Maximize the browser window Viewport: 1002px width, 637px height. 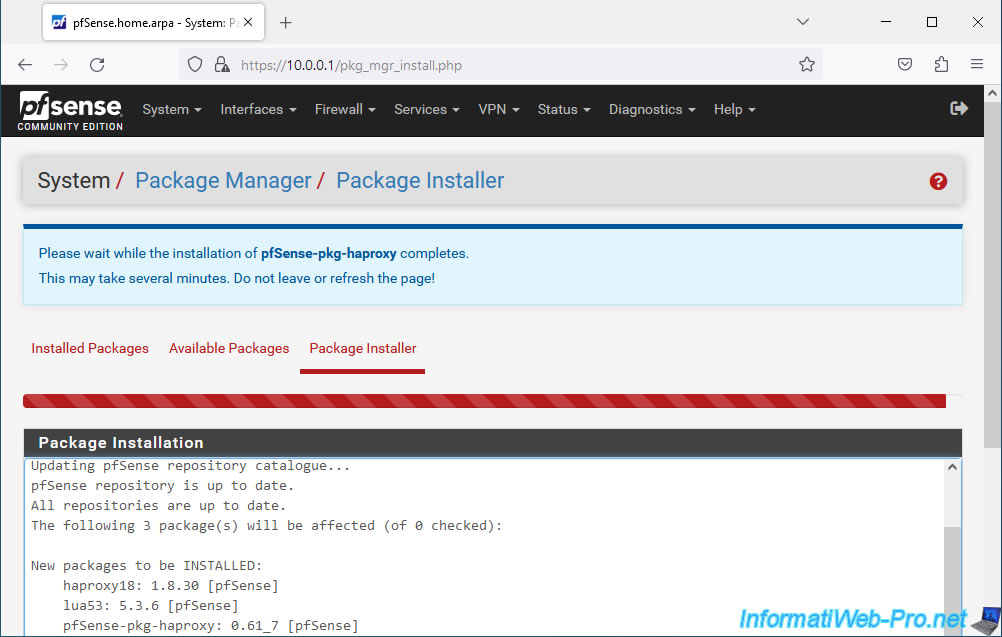click(x=932, y=22)
